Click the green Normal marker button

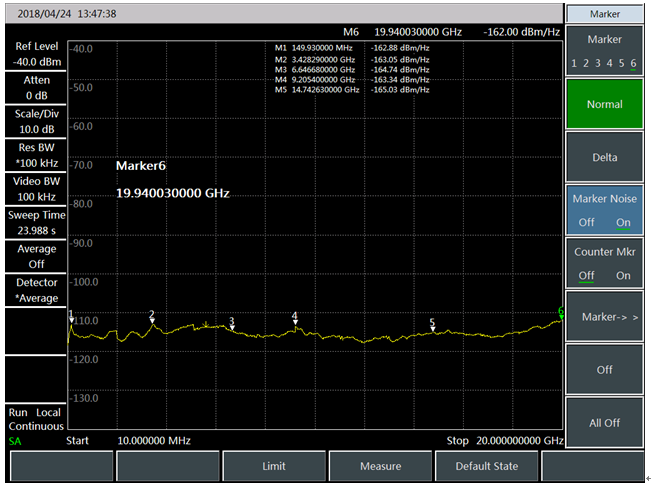[604, 104]
